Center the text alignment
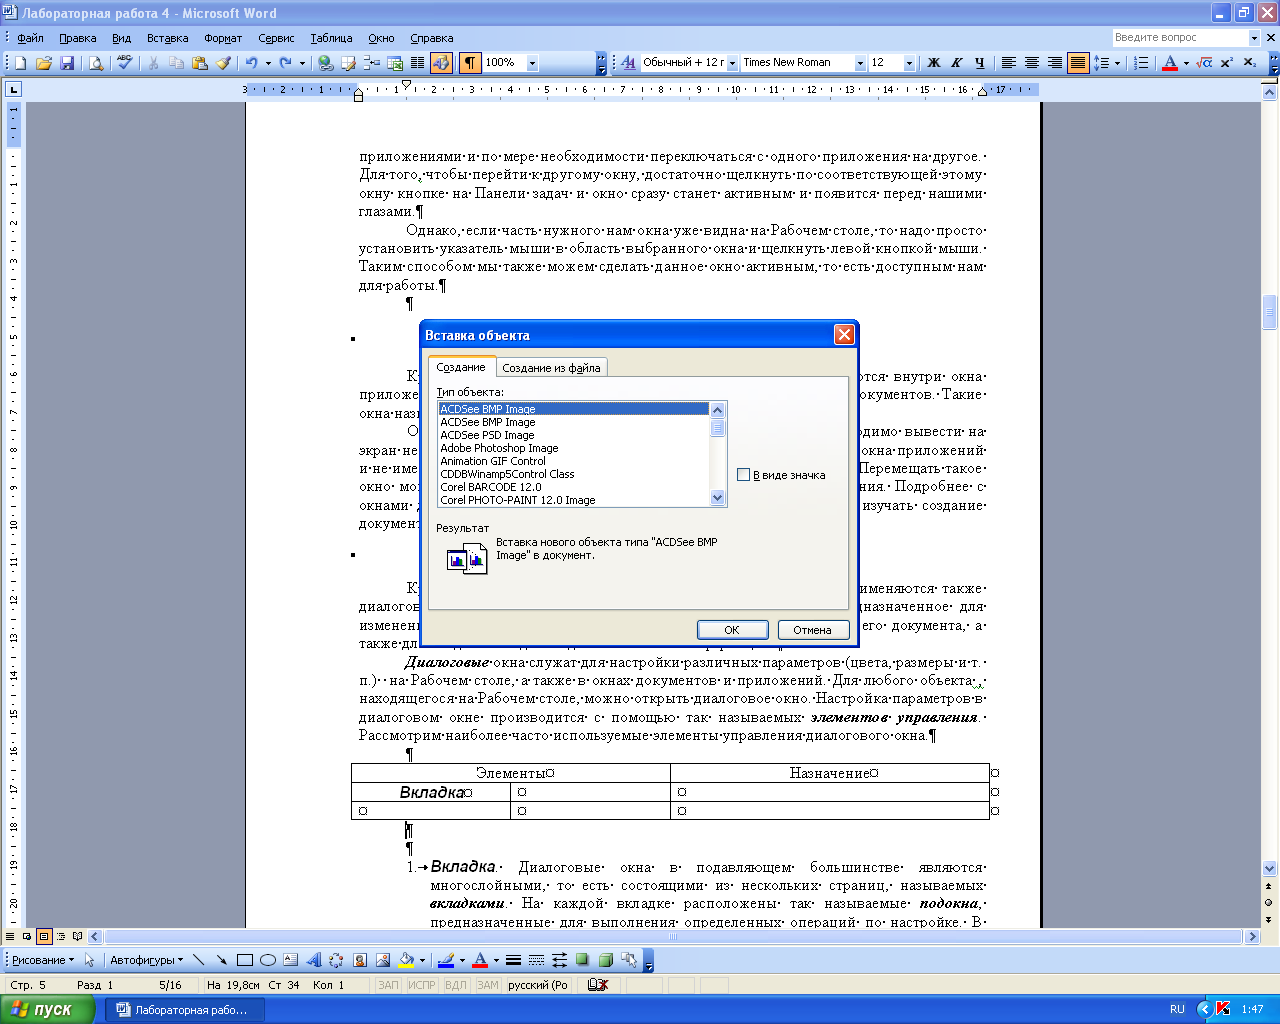 click(1032, 63)
